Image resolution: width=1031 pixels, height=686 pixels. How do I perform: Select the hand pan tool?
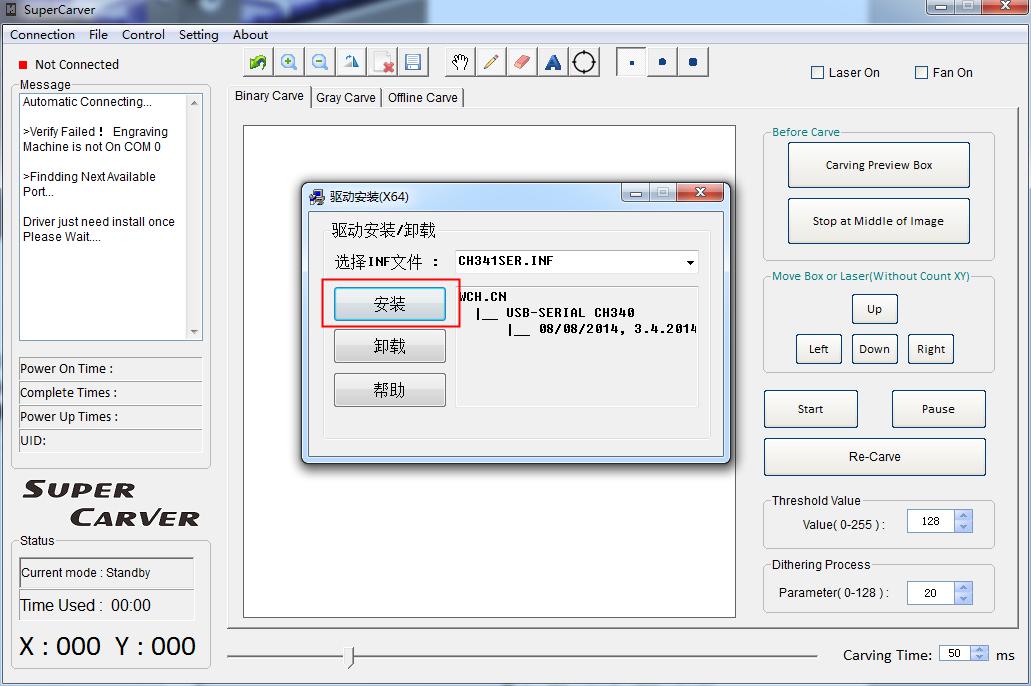point(460,62)
